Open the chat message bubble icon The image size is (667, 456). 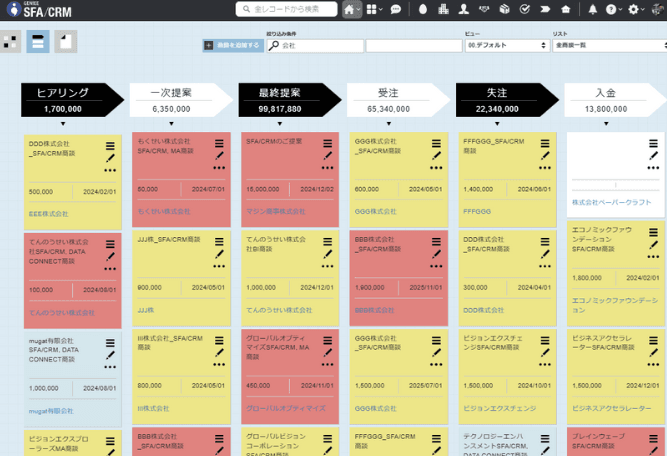[396, 9]
